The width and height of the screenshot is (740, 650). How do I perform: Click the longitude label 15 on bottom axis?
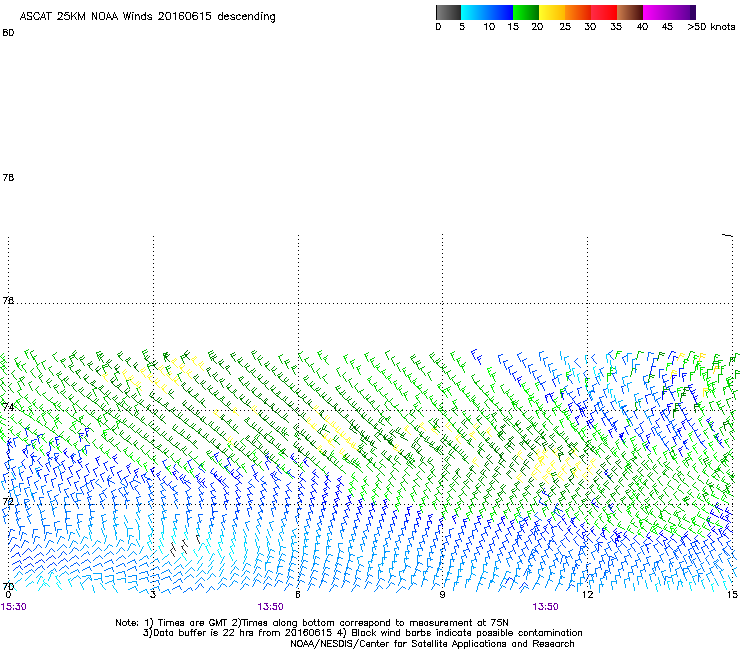[x=732, y=594]
